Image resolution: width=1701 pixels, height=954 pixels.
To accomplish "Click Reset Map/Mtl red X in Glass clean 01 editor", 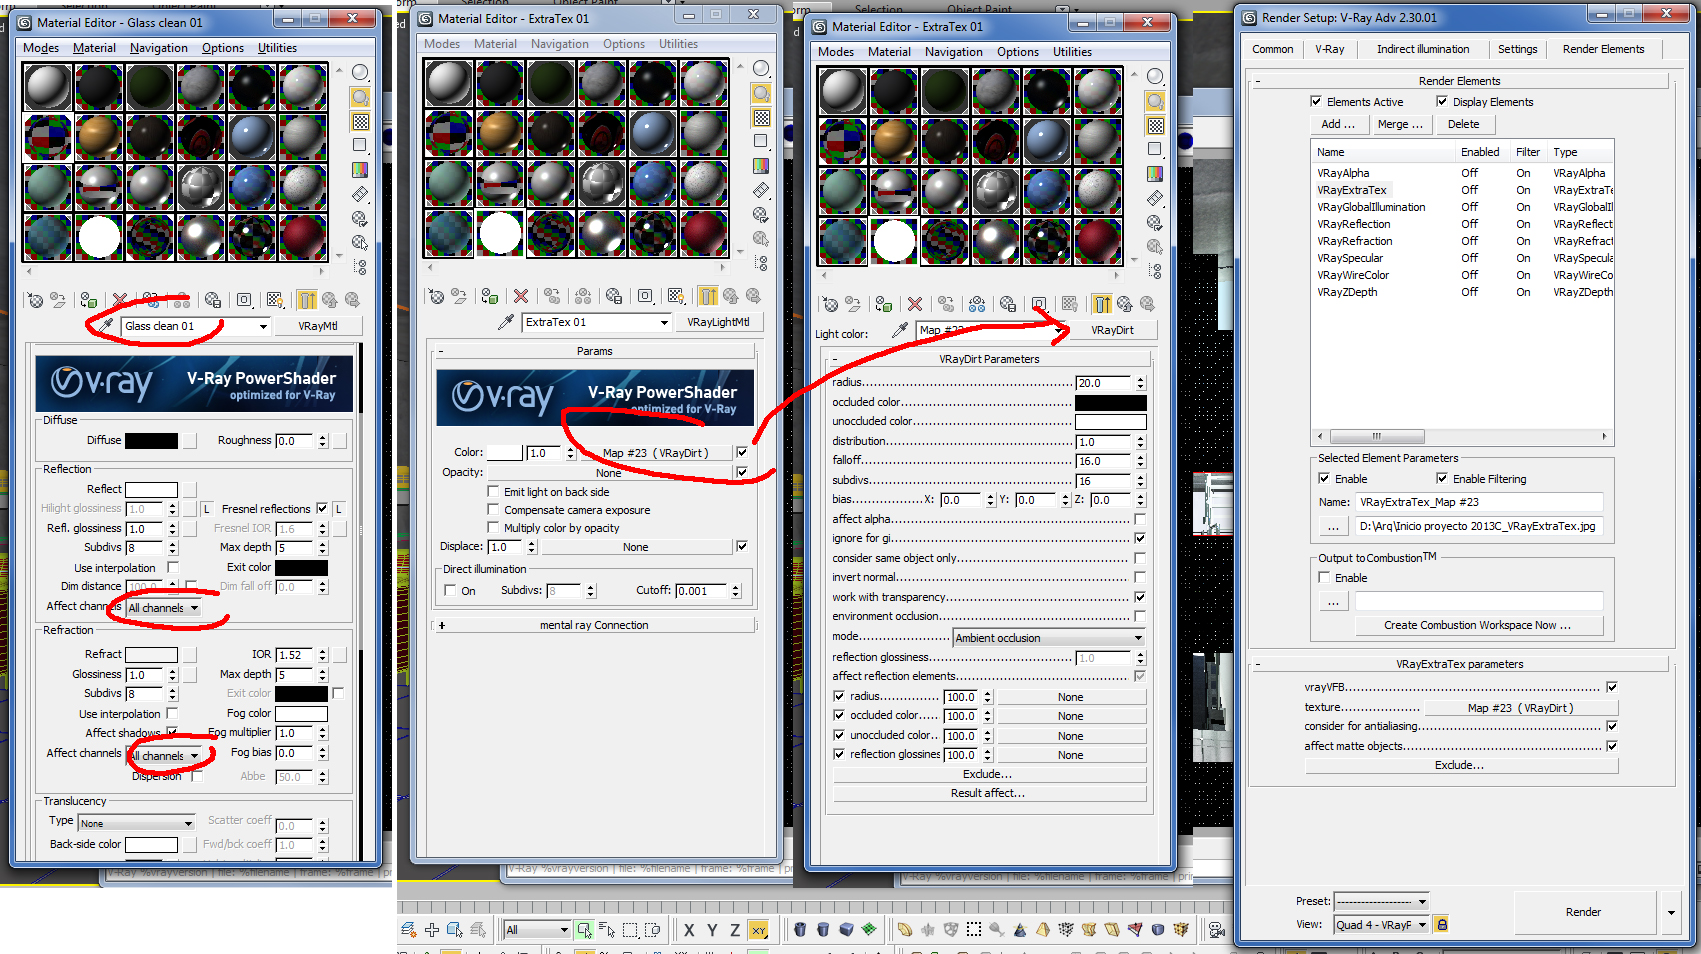I will coord(120,300).
